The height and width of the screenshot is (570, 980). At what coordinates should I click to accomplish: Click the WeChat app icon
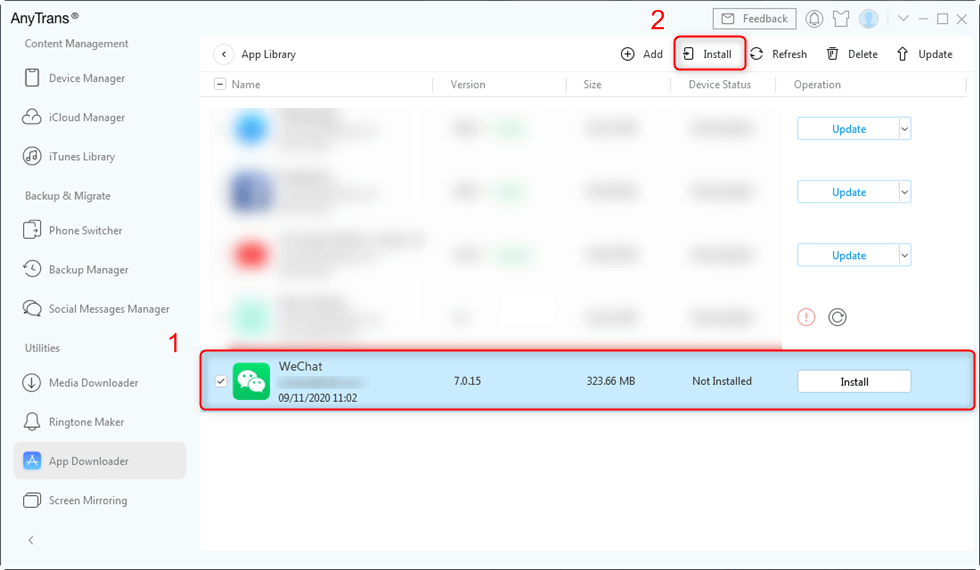coord(251,381)
